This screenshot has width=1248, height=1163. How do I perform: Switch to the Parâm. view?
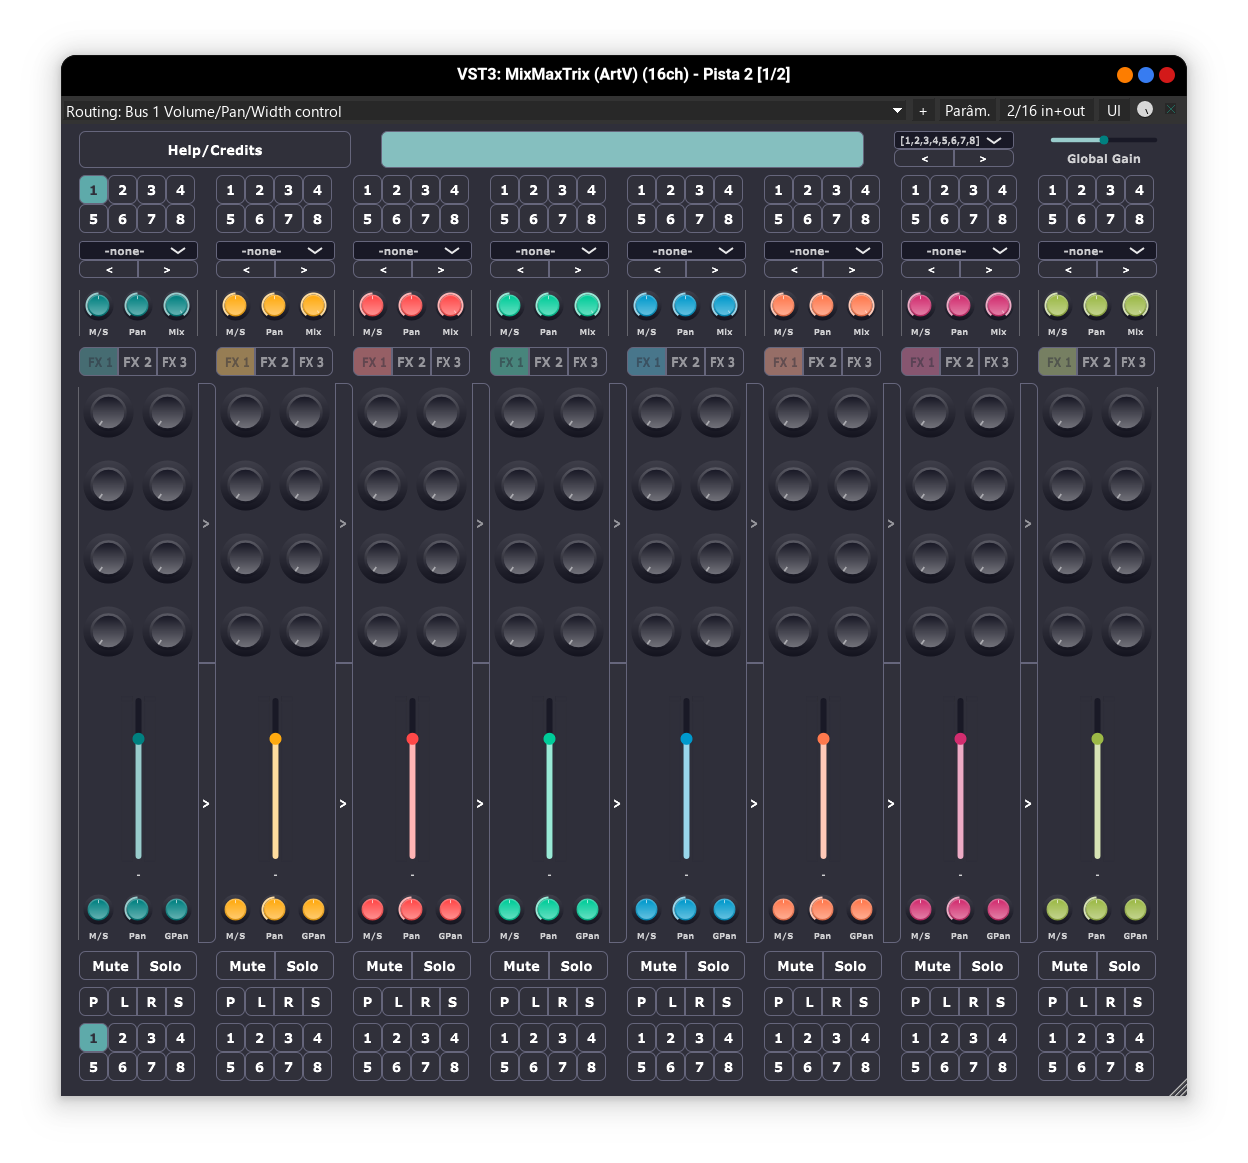pyautogui.click(x=966, y=110)
